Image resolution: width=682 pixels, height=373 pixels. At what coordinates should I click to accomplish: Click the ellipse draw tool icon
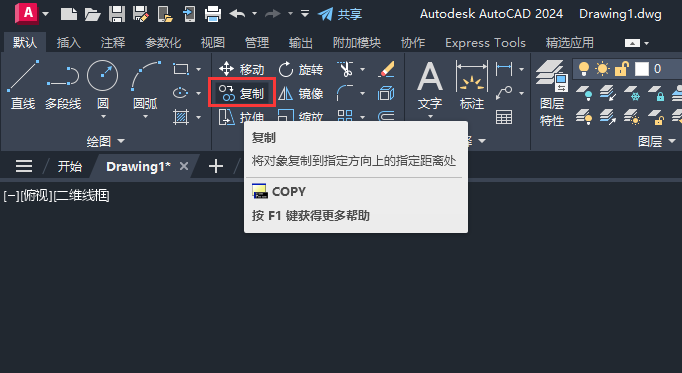181,93
